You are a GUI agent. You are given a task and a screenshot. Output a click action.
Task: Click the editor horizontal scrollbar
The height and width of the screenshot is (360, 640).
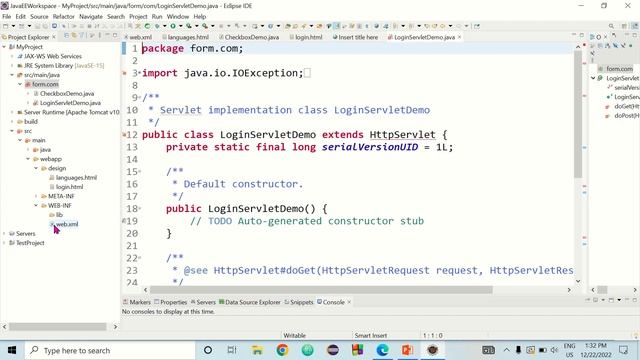pyautogui.click(x=321, y=290)
